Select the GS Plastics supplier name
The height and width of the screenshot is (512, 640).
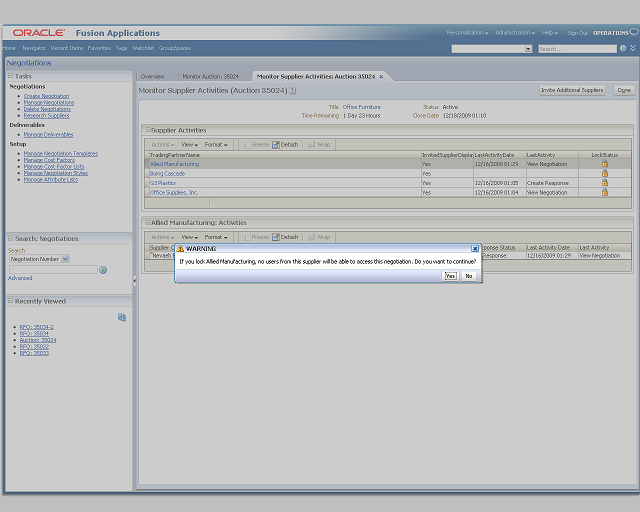pos(163,183)
